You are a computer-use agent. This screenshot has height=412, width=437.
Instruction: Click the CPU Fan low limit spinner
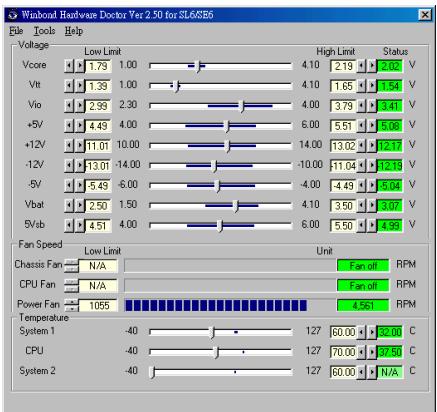pos(71,286)
